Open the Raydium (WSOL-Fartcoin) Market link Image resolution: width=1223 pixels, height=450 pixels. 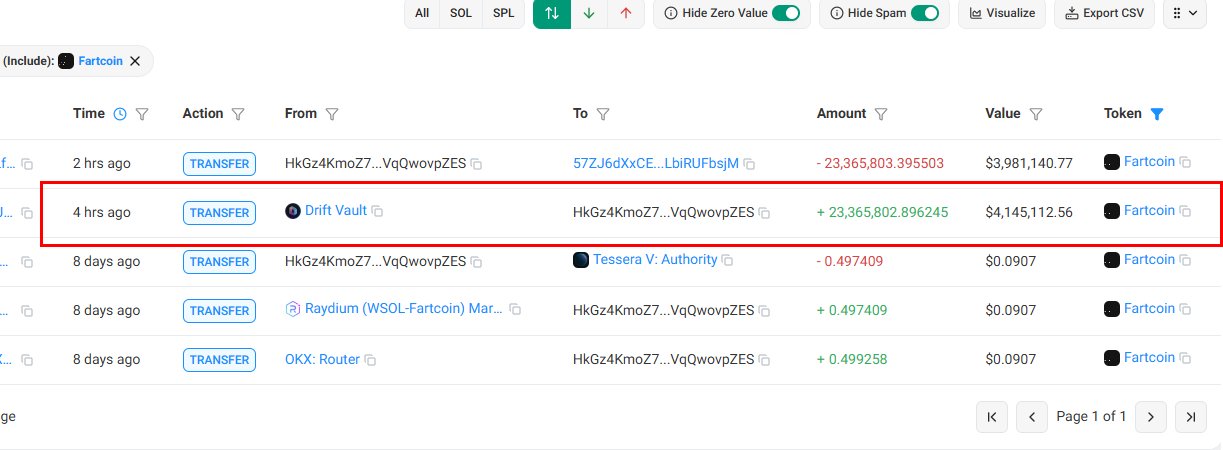point(404,309)
